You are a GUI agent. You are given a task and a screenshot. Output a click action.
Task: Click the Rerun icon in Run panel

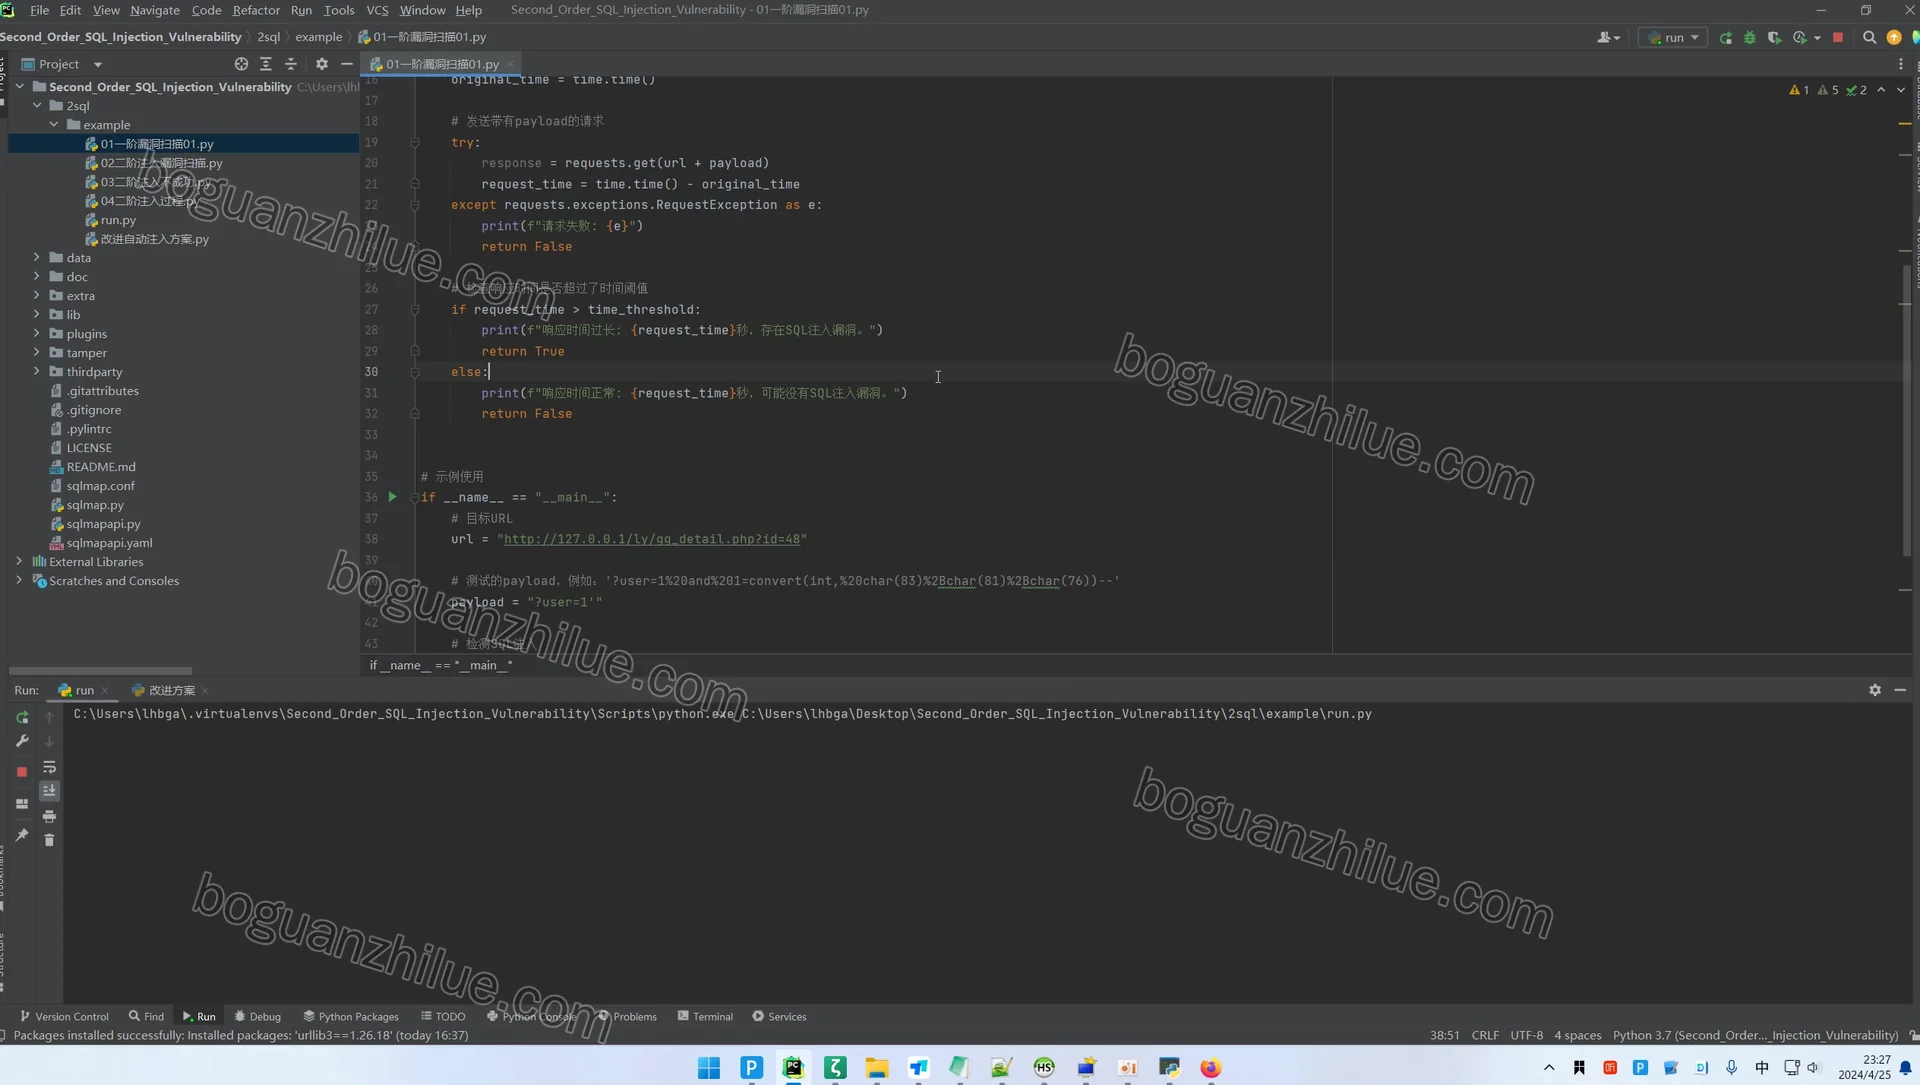22,717
